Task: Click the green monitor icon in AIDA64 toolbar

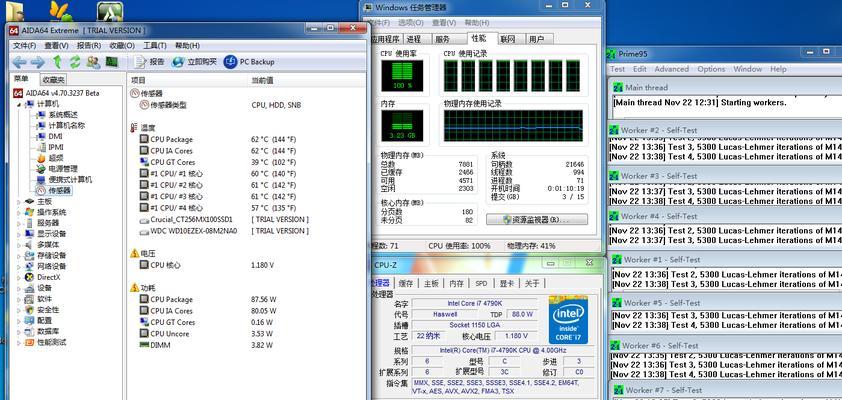Action: [x=112, y=62]
